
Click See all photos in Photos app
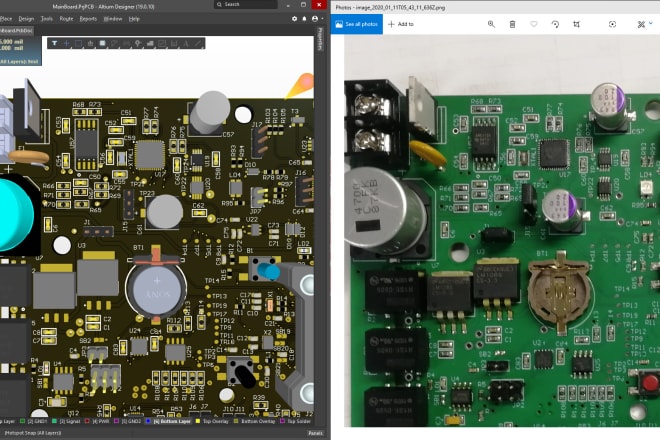(x=357, y=24)
